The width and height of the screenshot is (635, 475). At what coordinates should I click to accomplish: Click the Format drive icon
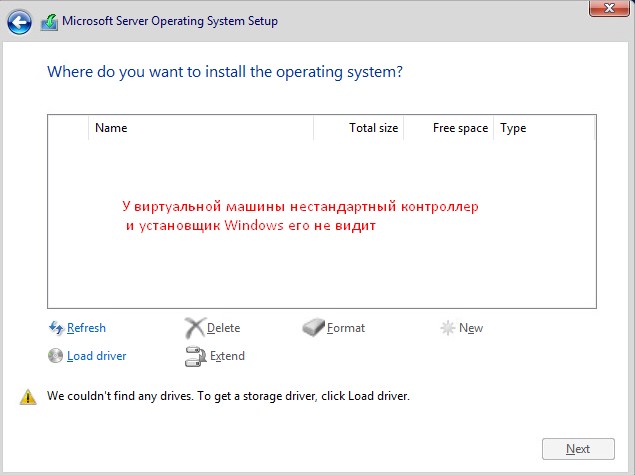313,328
